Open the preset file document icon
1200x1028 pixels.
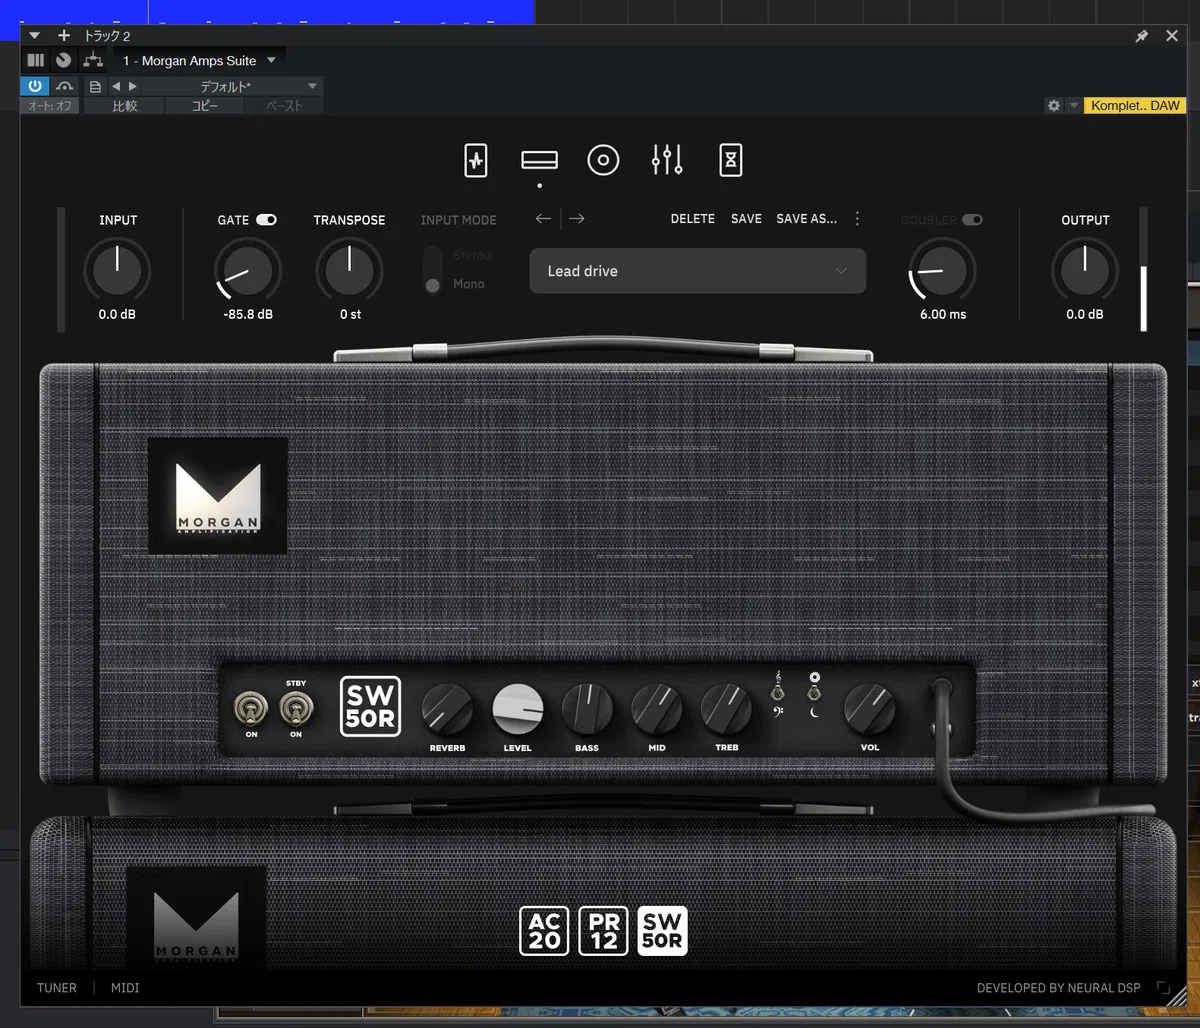coord(95,87)
